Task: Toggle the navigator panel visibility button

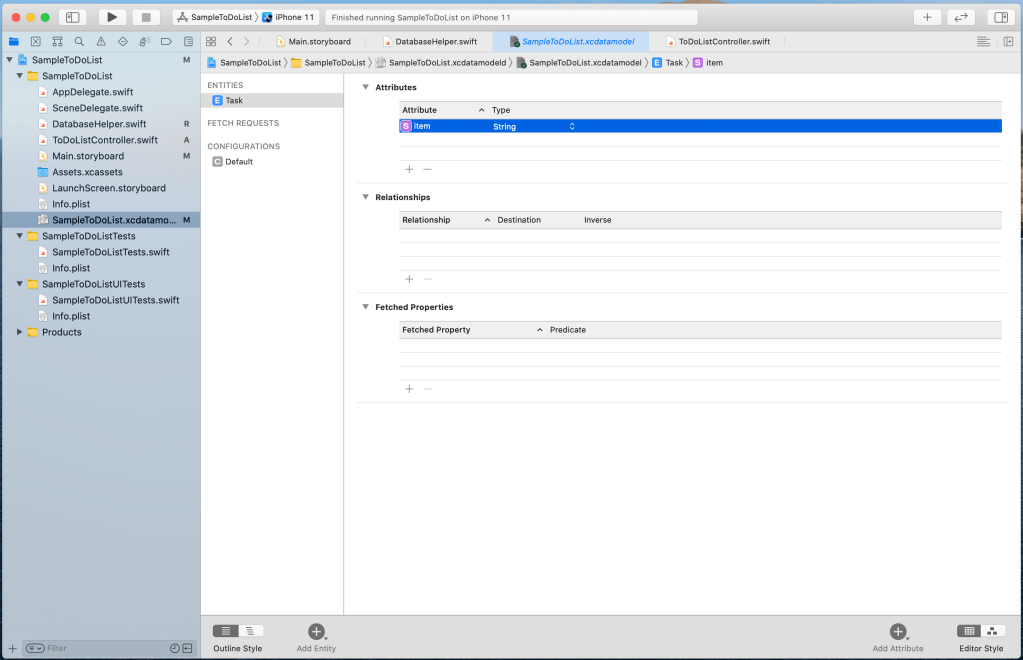Action: pos(72,17)
